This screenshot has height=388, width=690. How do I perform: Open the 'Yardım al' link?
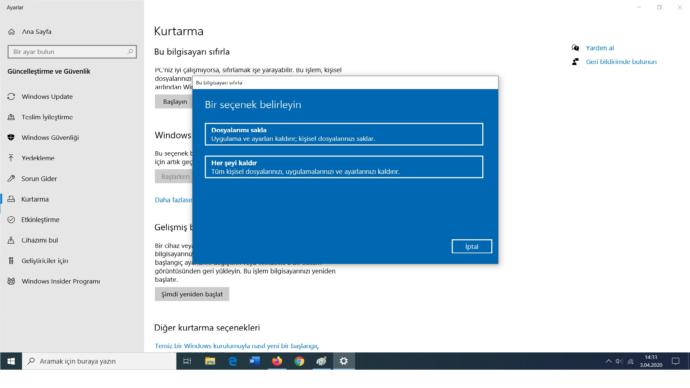(x=600, y=48)
